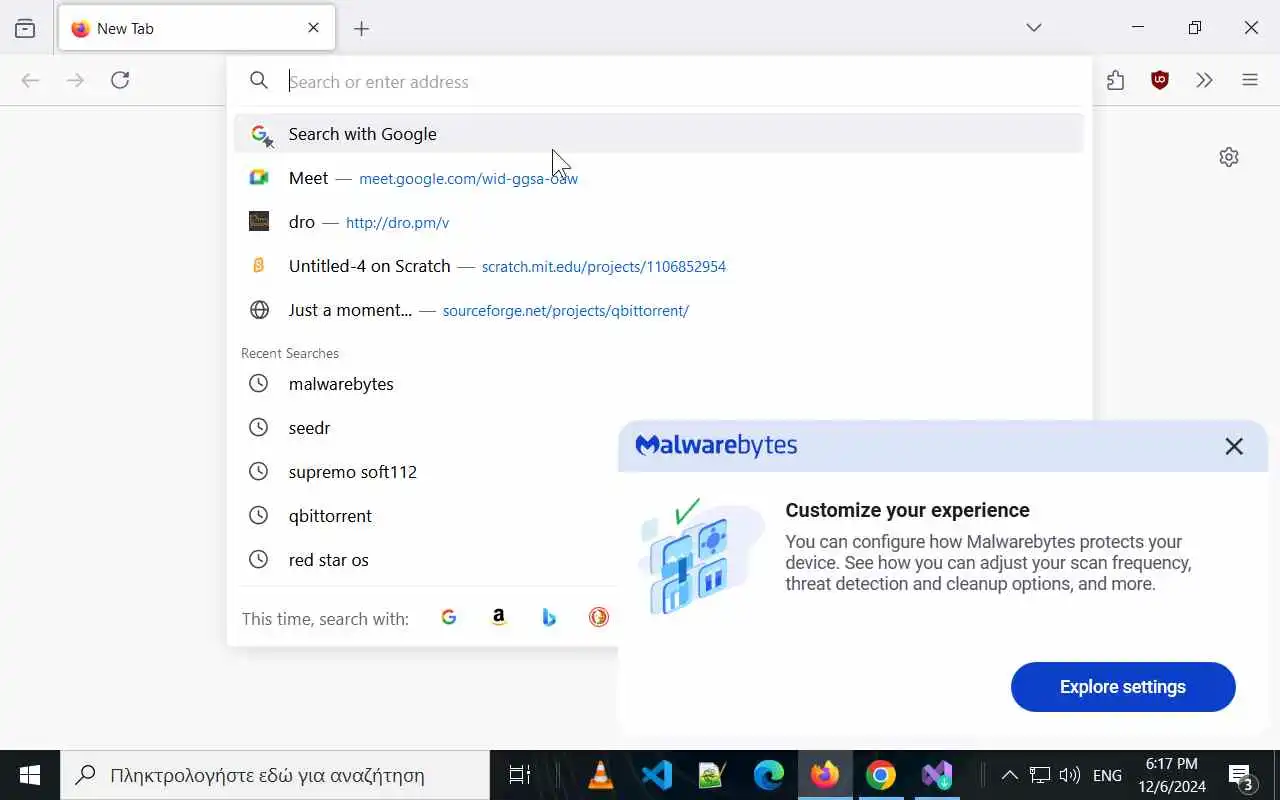Switch to Firefox taskbar icon
Screen dimensions: 1280x800
[825, 775]
